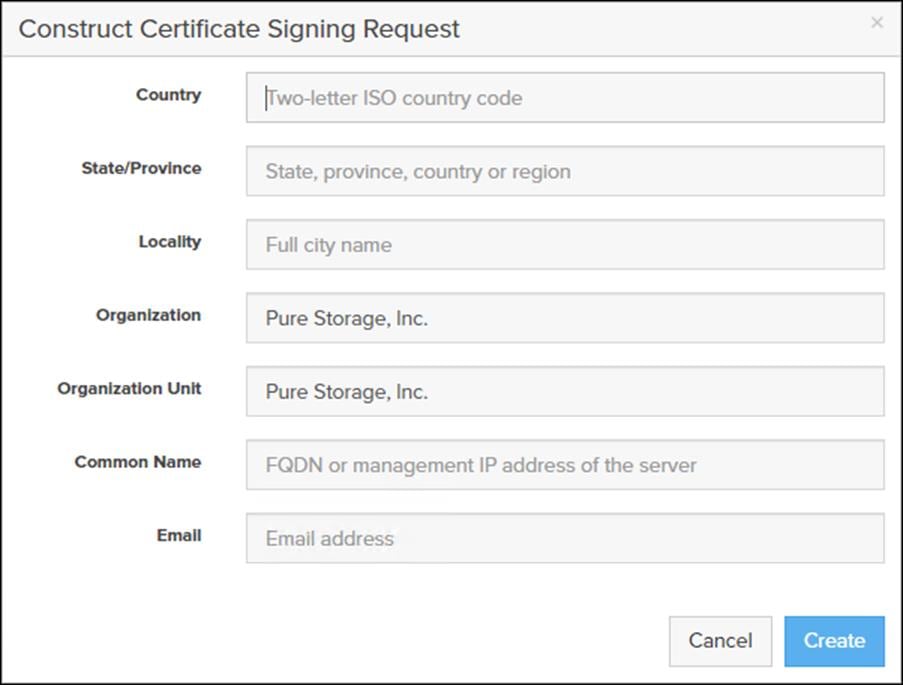Click the FQDN or management IP placeholder field
The height and width of the screenshot is (685, 903).
click(565, 464)
